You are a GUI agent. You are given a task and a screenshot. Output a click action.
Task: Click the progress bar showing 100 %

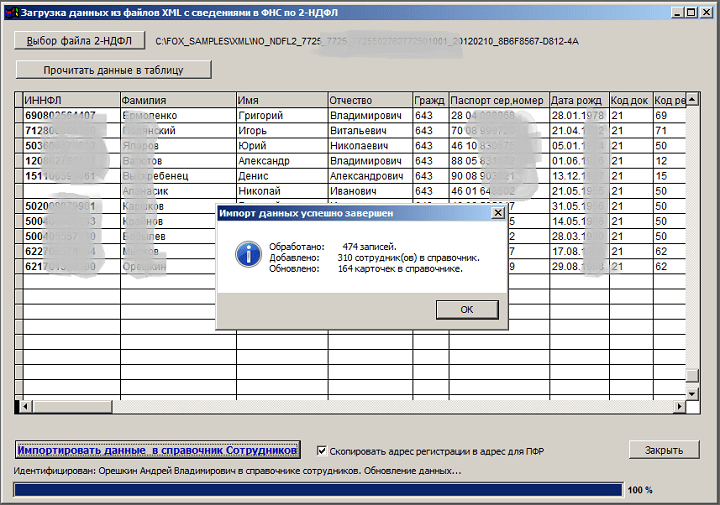point(318,490)
